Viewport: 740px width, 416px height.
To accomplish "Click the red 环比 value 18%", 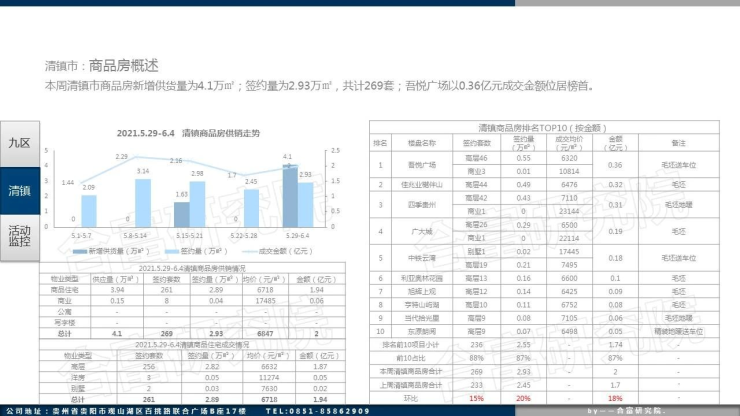I will point(615,399).
